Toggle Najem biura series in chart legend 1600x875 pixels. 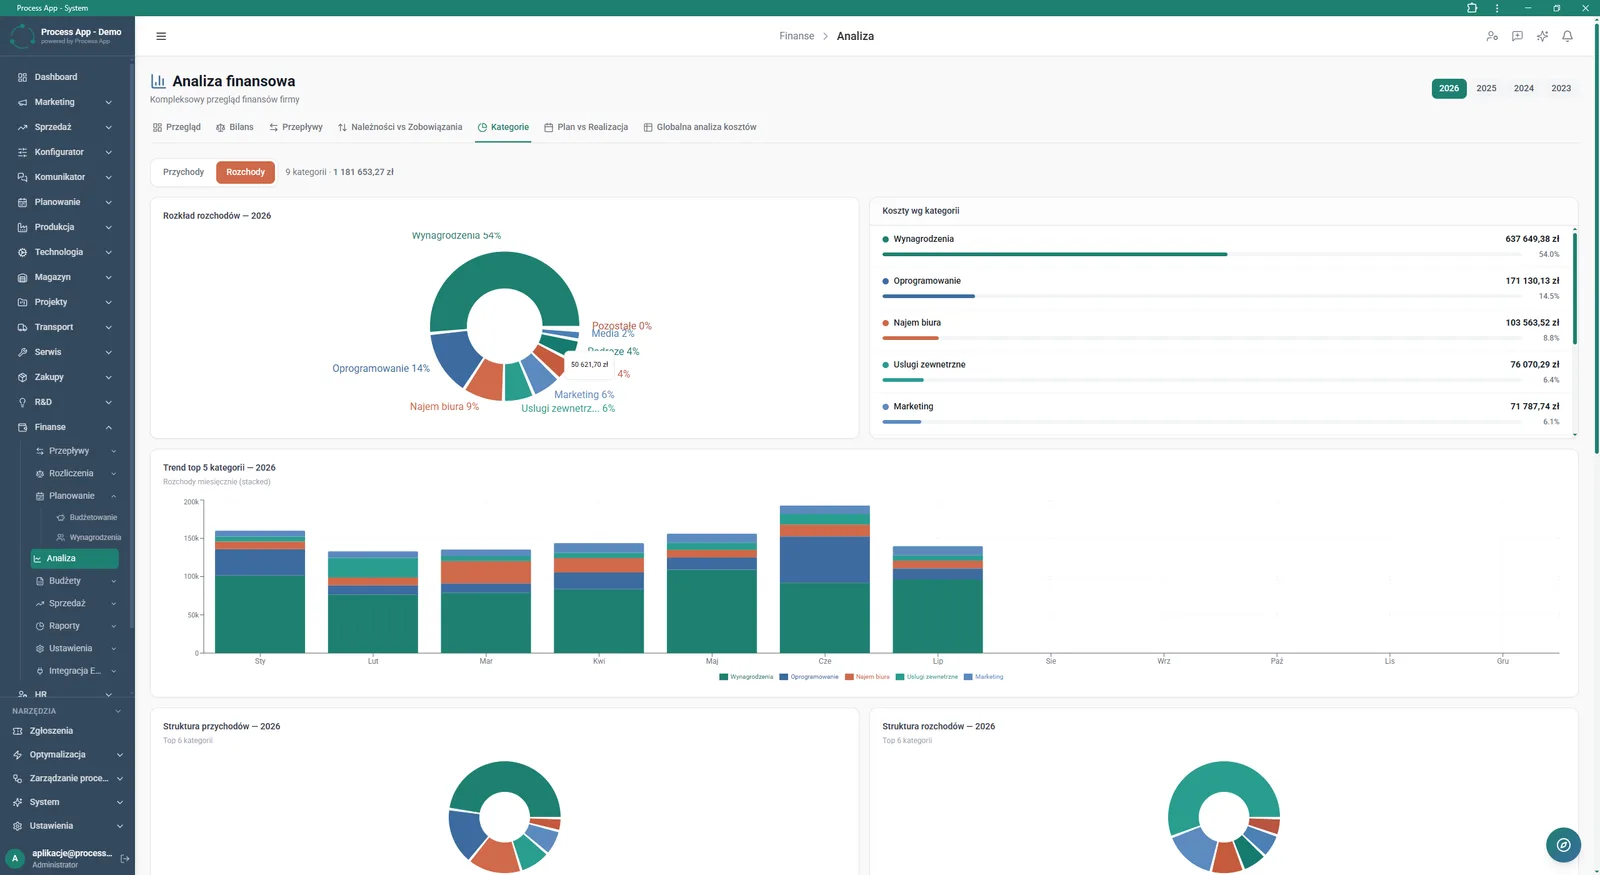(x=867, y=677)
